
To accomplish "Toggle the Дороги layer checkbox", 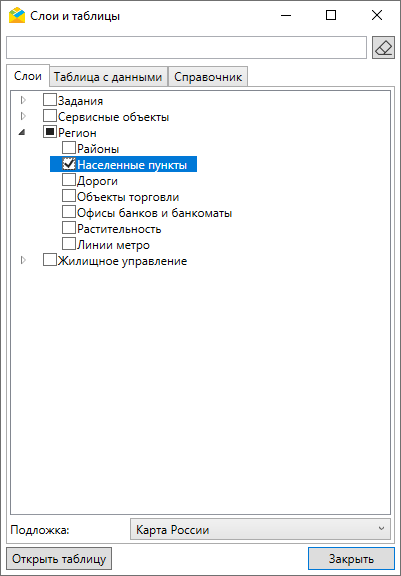I will 69,180.
